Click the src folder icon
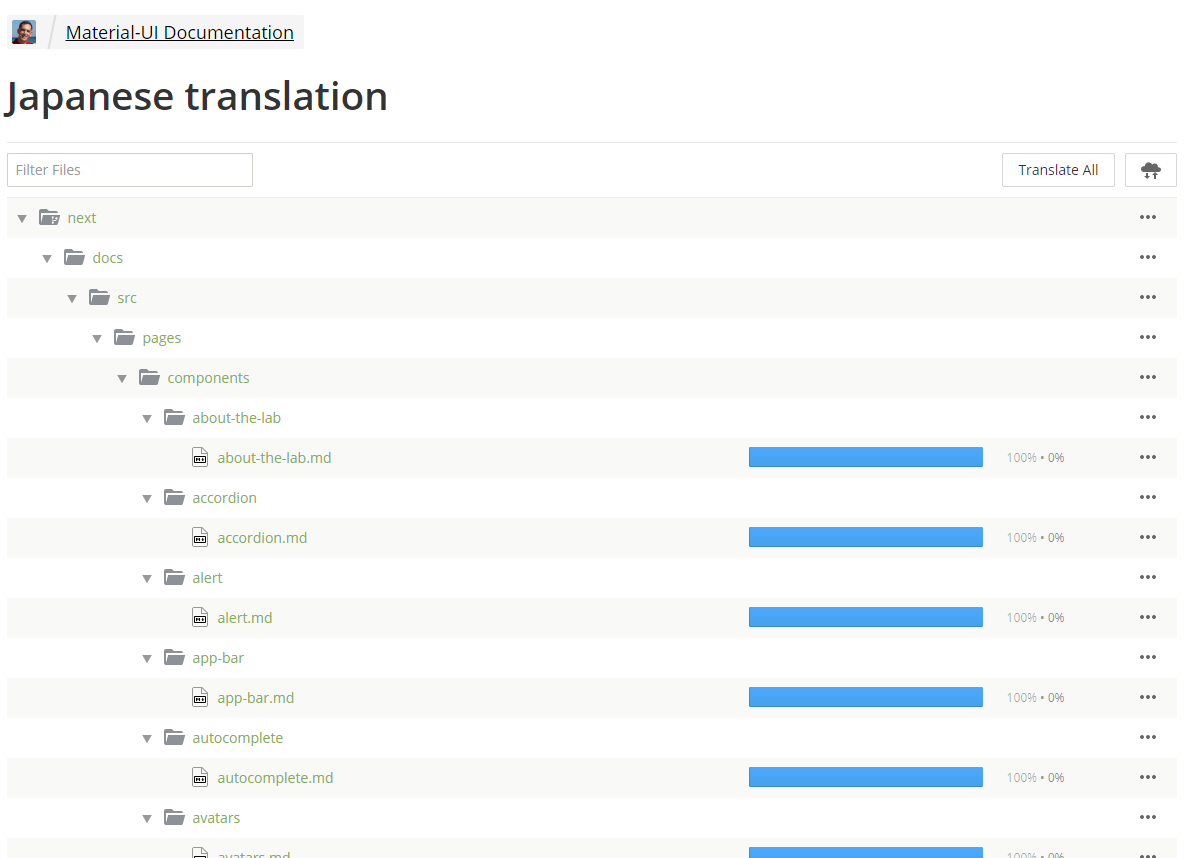Screen dimensions: 1195x858 [99, 297]
